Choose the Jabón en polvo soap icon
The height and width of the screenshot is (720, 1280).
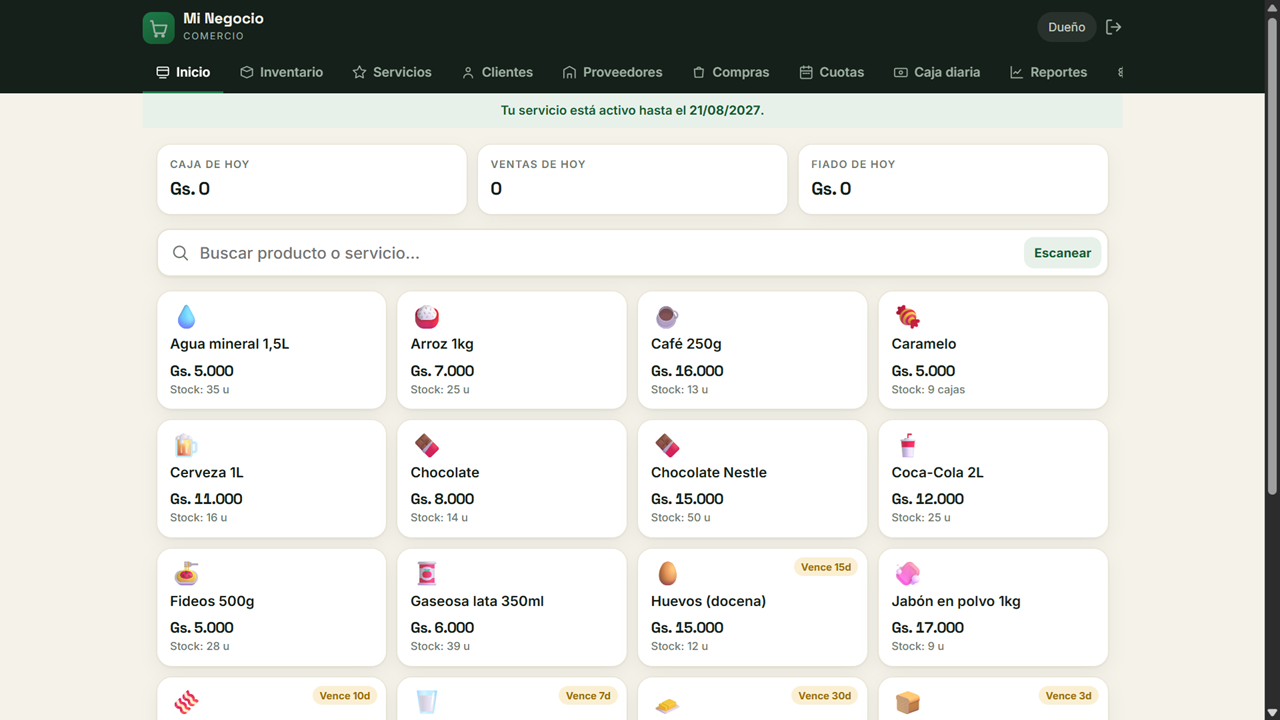(x=907, y=574)
